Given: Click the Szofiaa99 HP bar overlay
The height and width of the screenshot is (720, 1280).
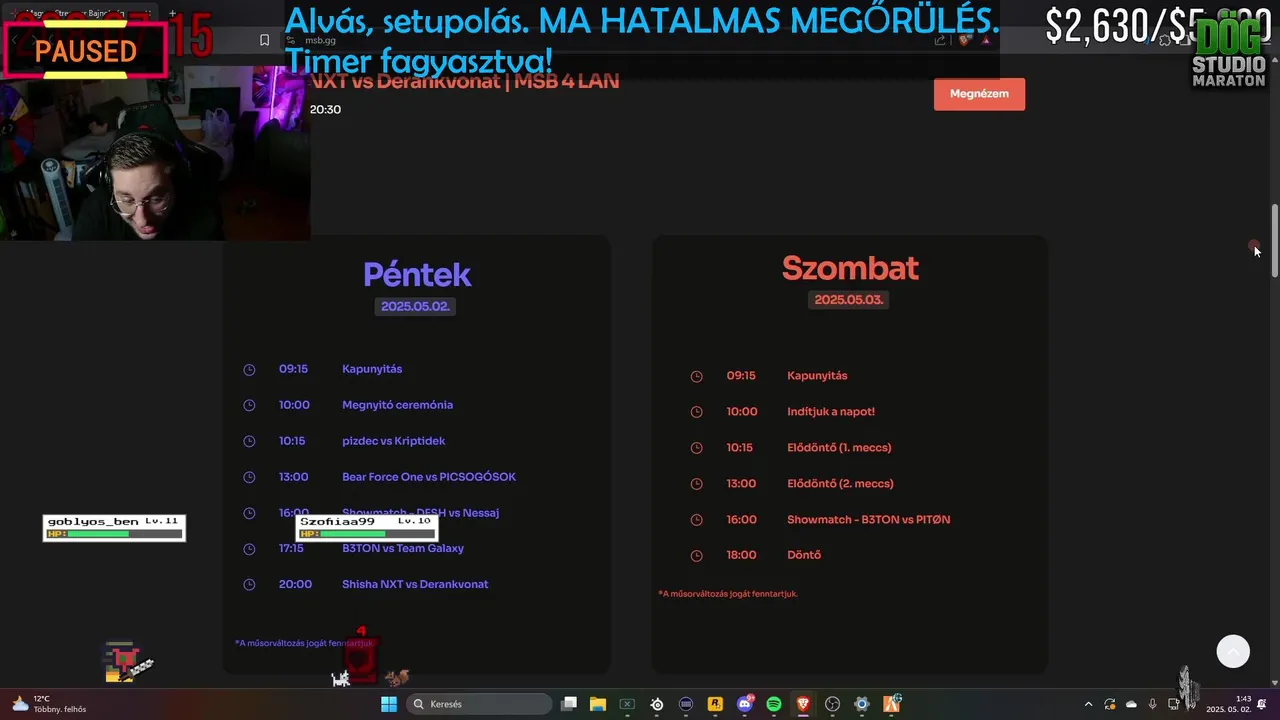Looking at the screenshot, I should 367,527.
